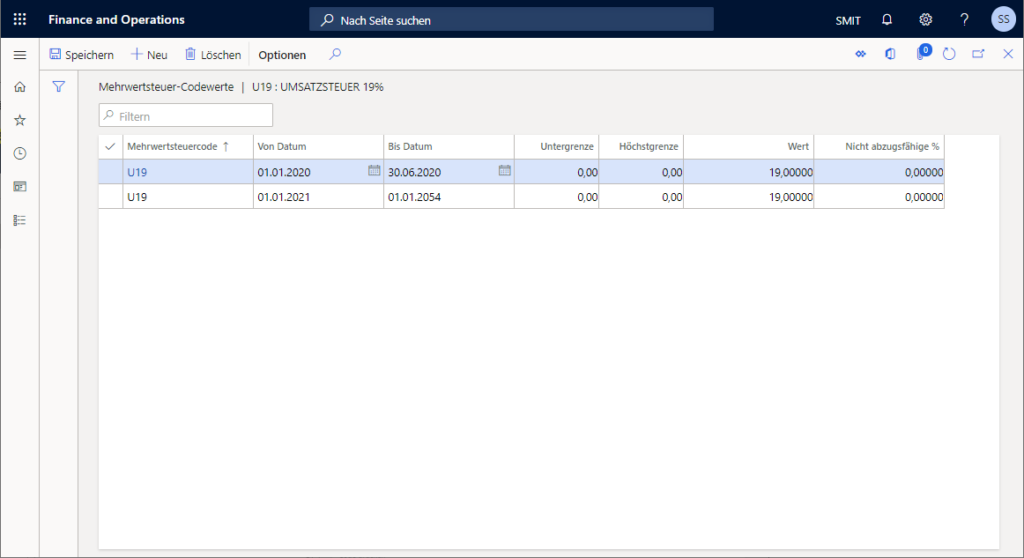This screenshot has height=558, width=1024.
Task: Click Höchstgrenze 0,00 in first row
Action: [x=641, y=172]
